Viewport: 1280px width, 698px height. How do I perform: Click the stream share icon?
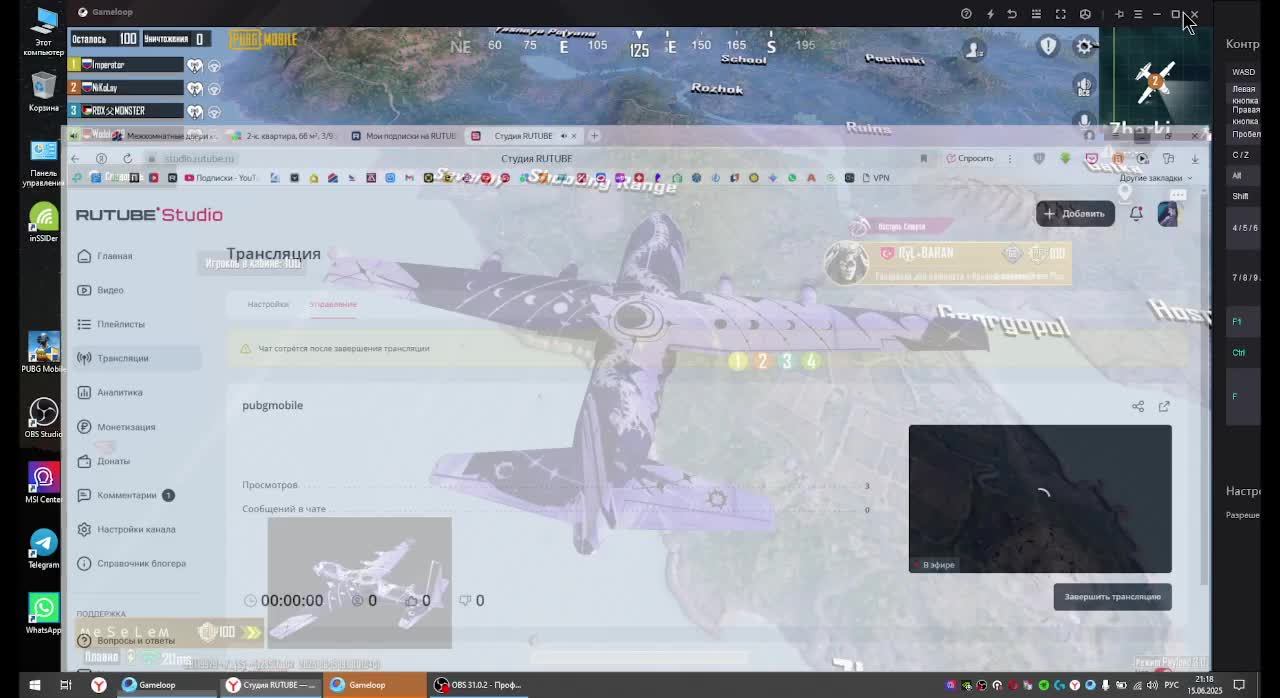click(1138, 406)
